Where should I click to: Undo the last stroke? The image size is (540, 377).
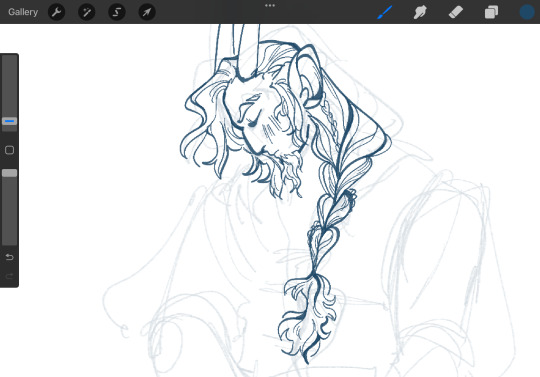coord(9,257)
